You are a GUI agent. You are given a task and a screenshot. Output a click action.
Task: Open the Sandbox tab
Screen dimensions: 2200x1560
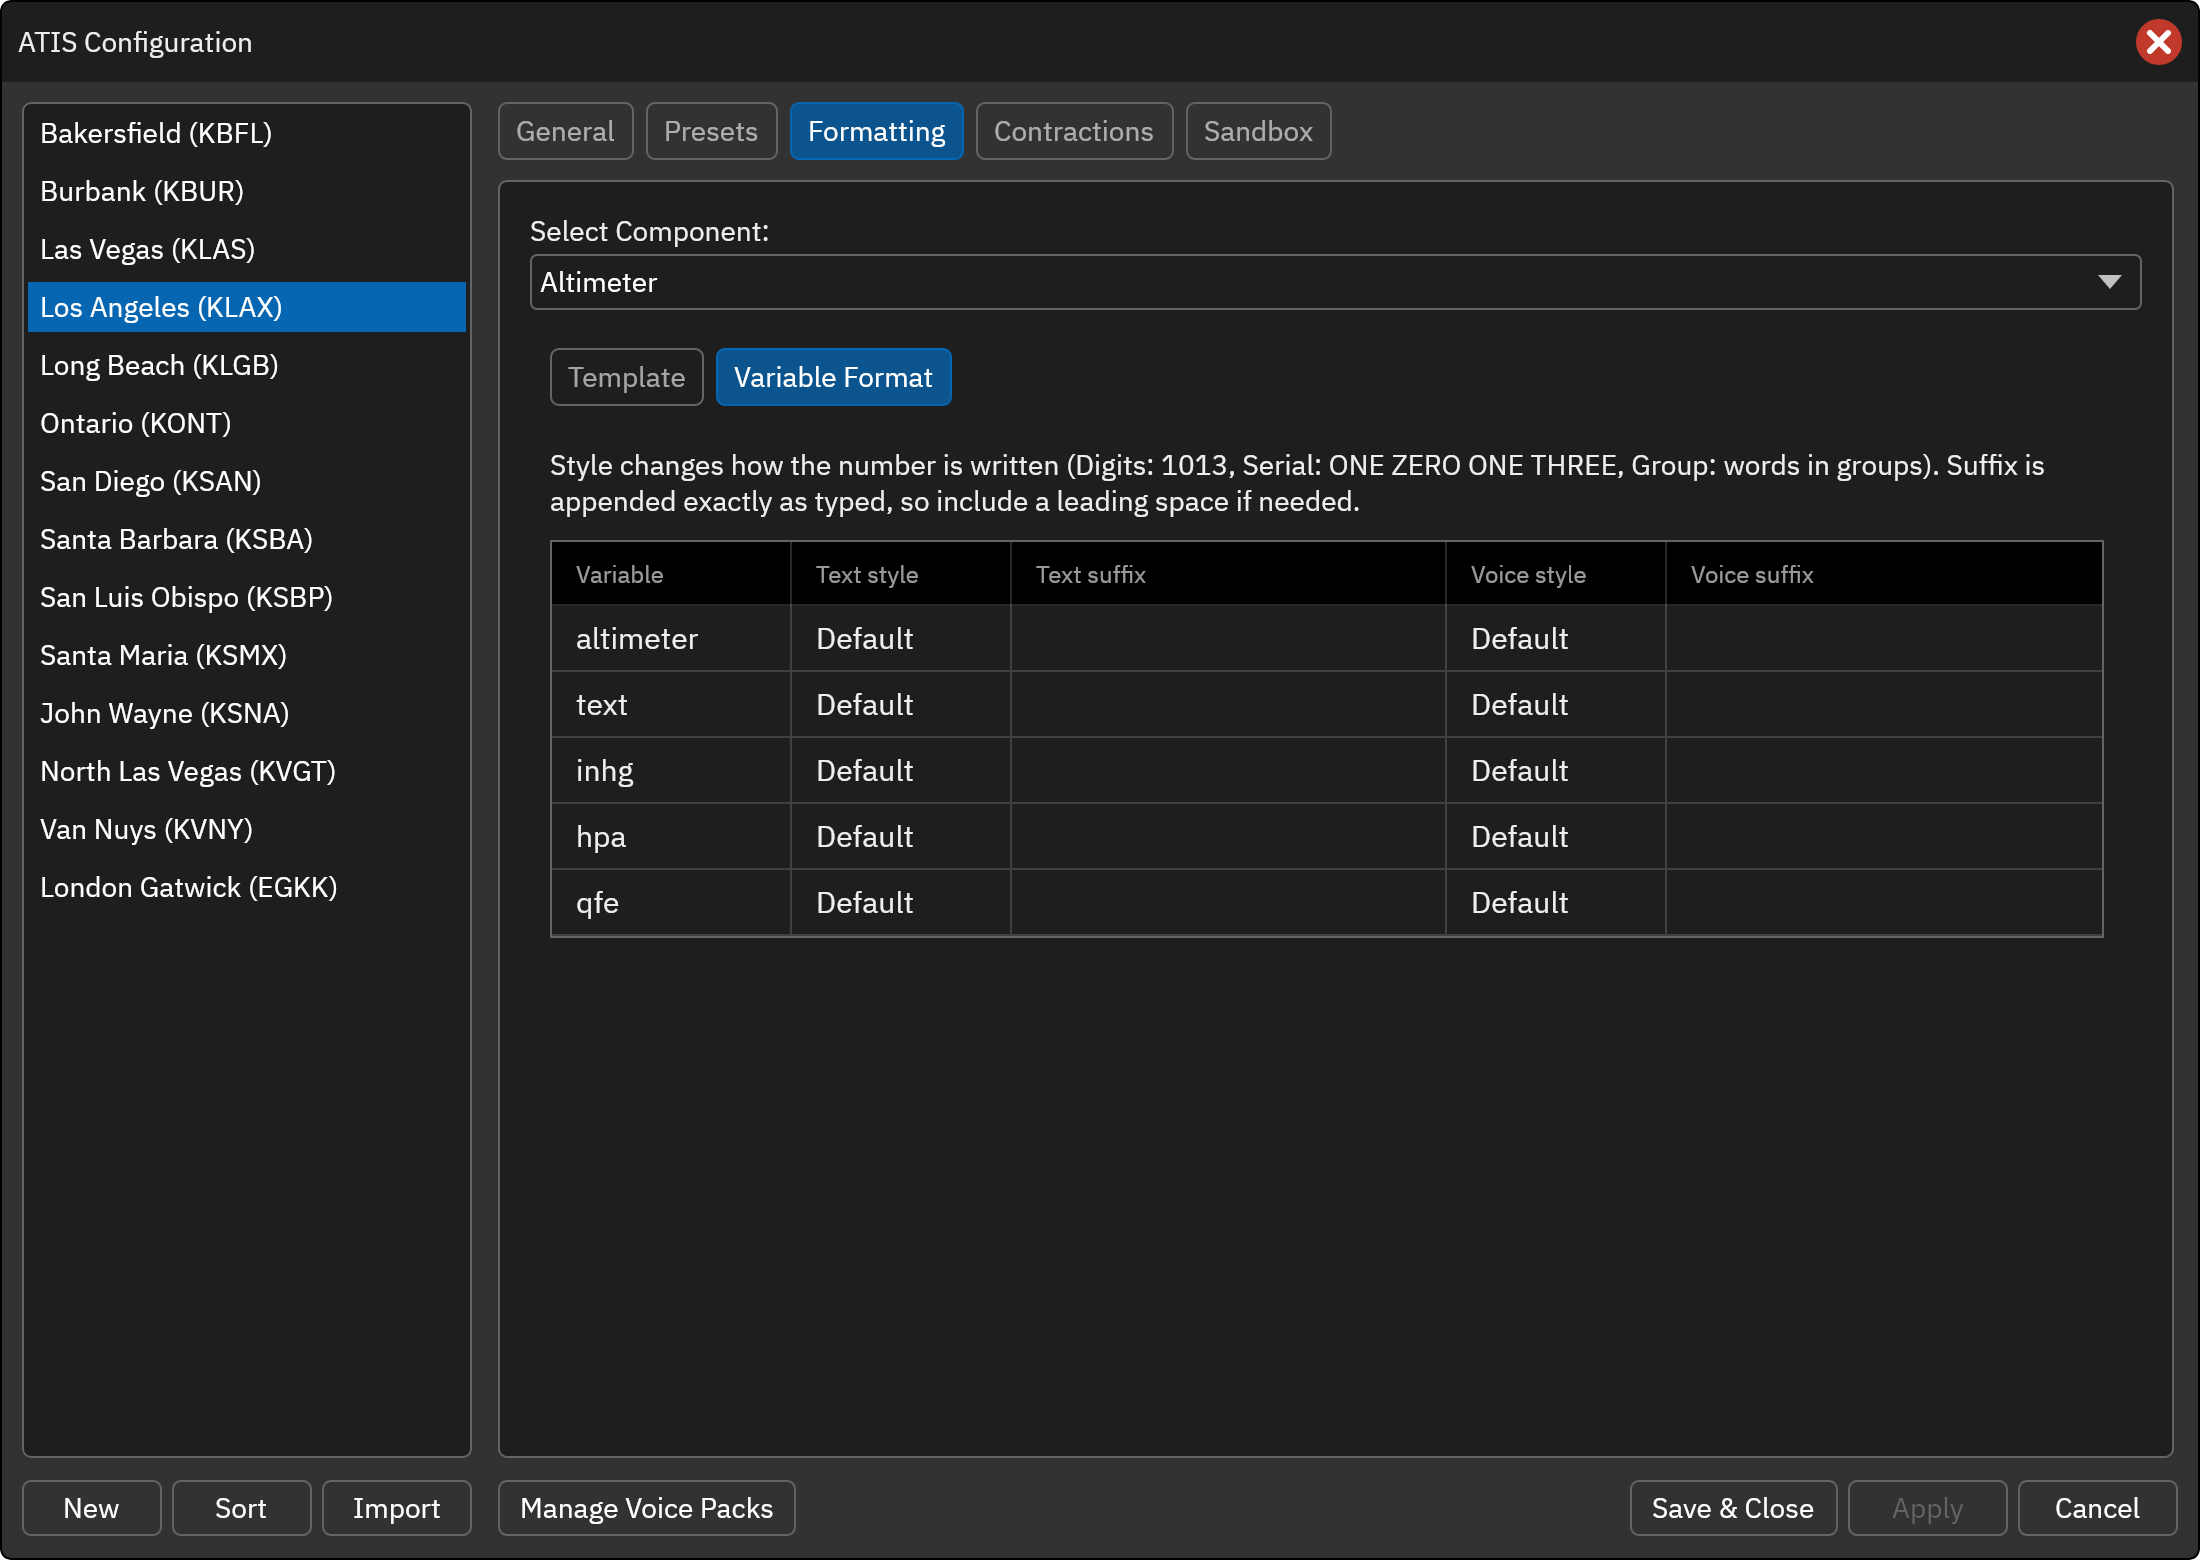click(x=1258, y=131)
